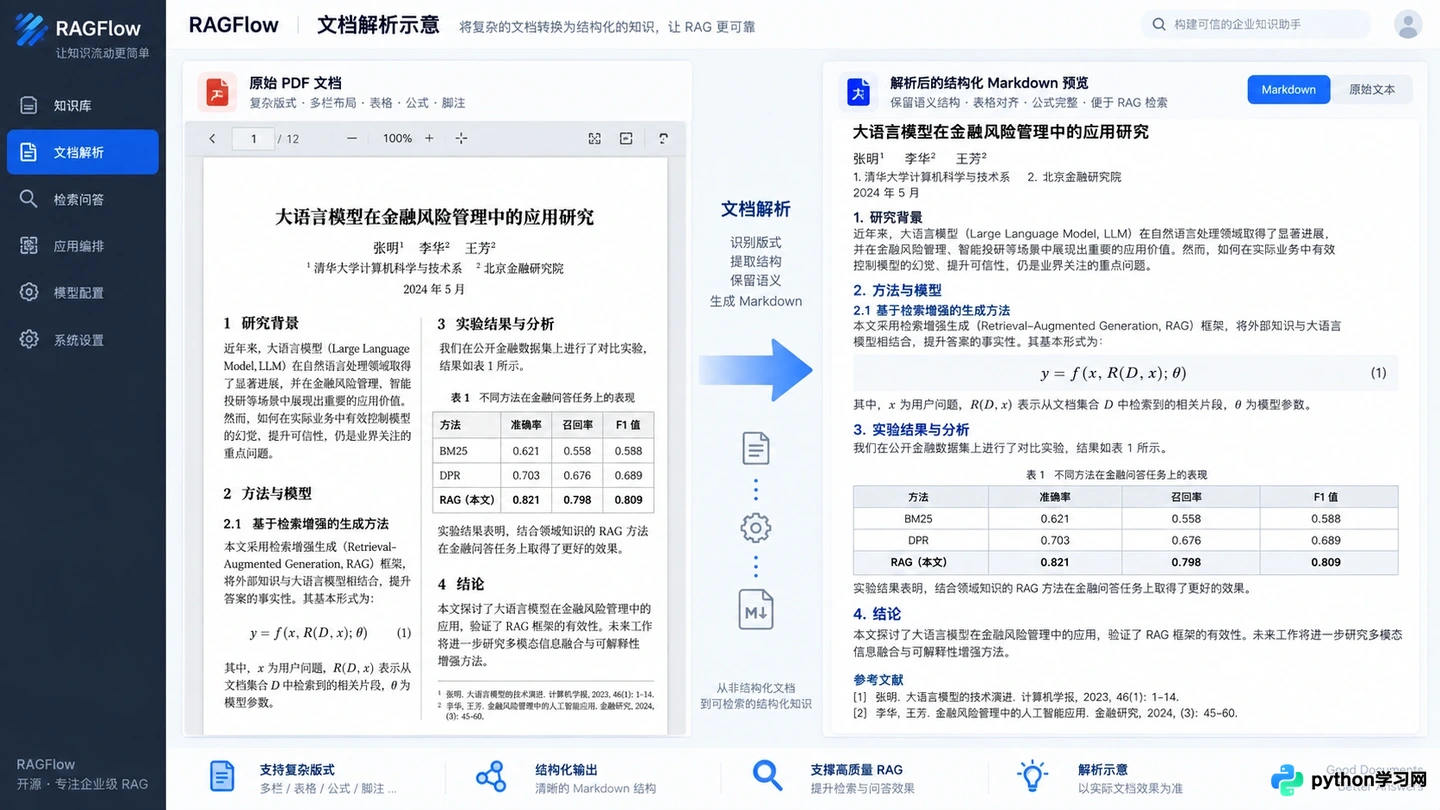
Task: Click the PDF title 大语言模型在金融风险管理中的应用研究
Action: pyautogui.click(x=435, y=217)
